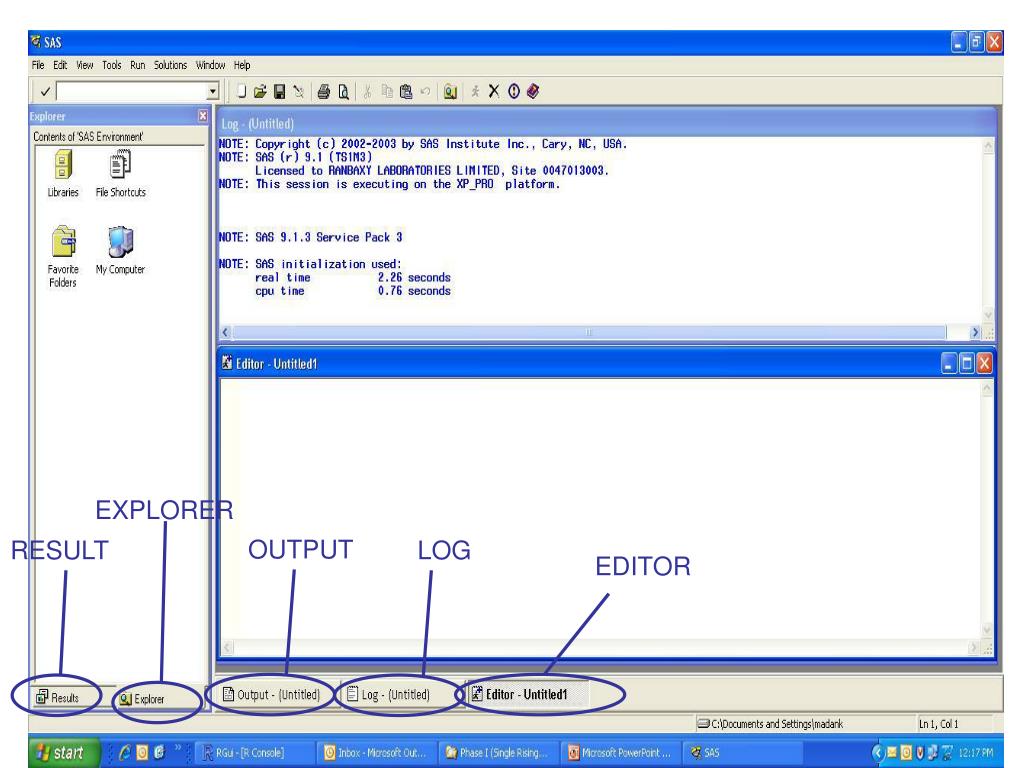The width and height of the screenshot is (1024, 768).
Task: Open the Help menu
Action: click(242, 65)
